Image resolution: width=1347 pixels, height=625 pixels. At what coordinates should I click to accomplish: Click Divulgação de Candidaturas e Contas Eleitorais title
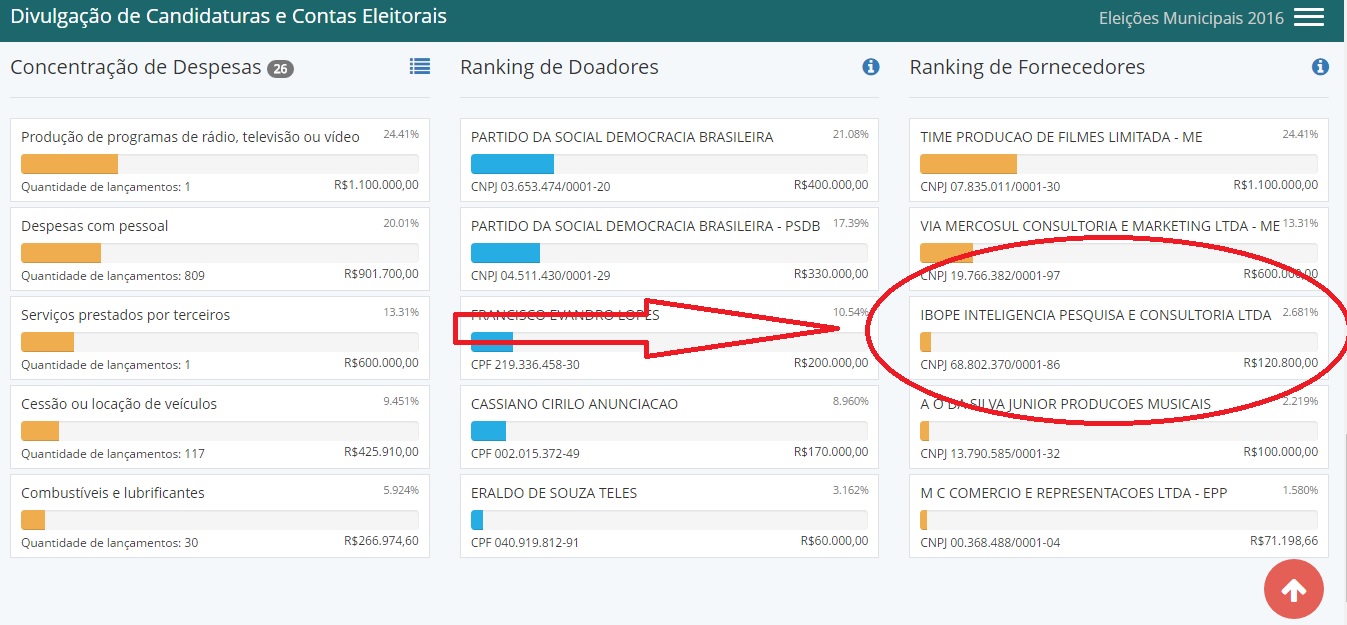(x=229, y=16)
